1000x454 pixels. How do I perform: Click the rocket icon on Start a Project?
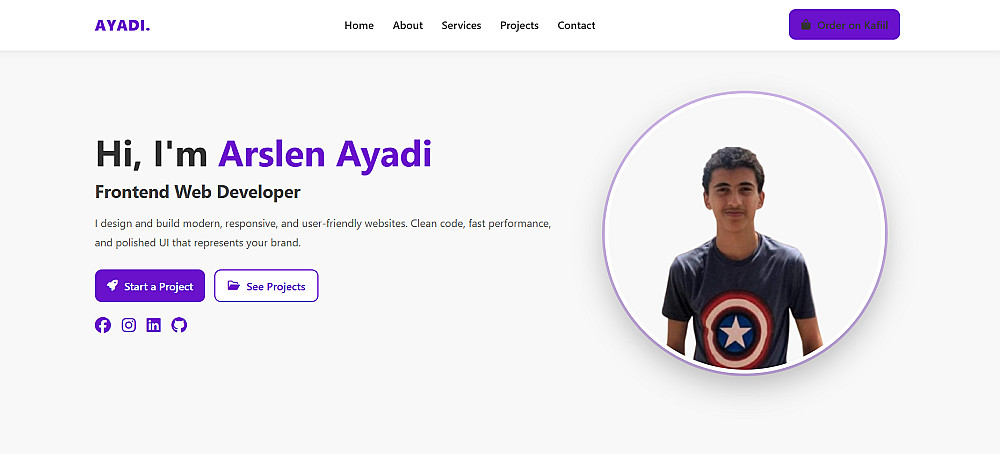(112, 286)
